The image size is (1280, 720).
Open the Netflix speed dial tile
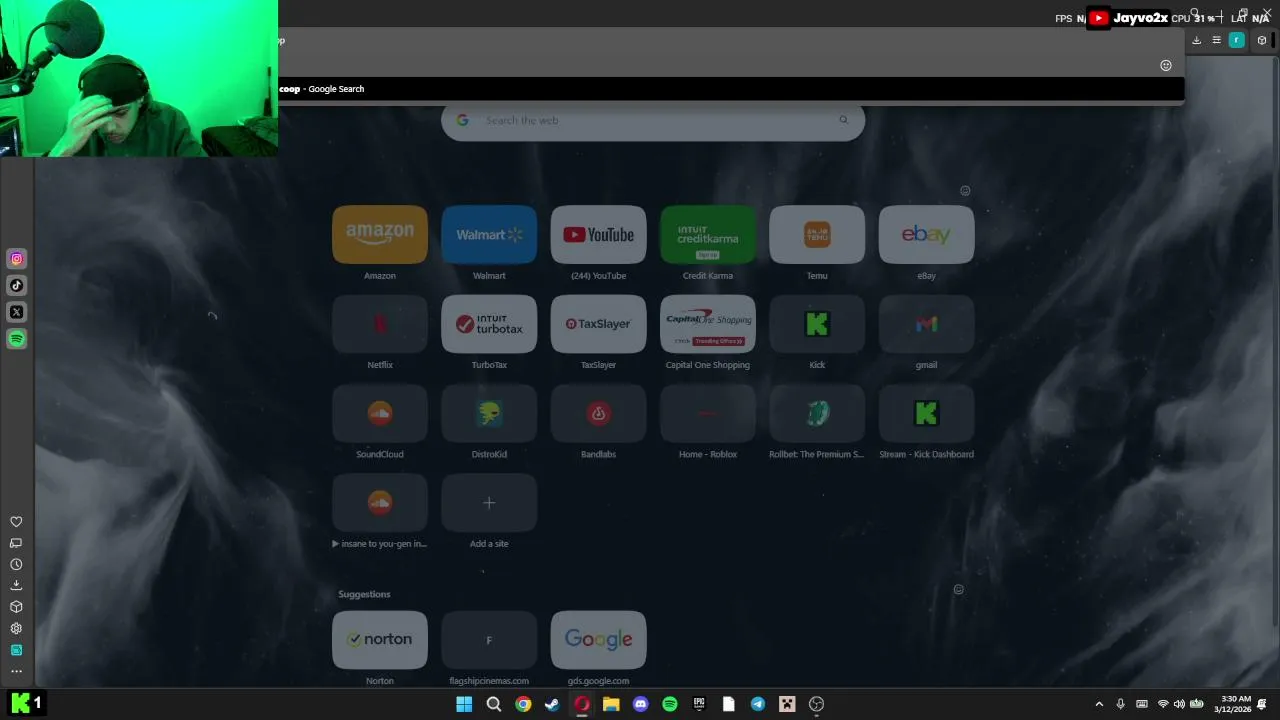380,324
